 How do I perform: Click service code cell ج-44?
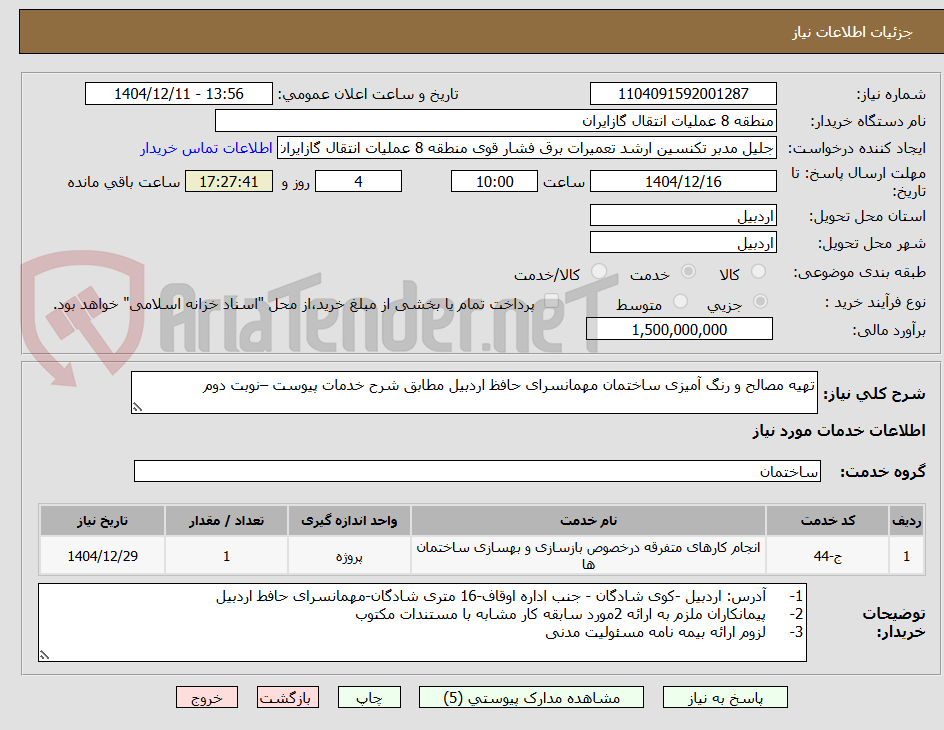[x=828, y=556]
